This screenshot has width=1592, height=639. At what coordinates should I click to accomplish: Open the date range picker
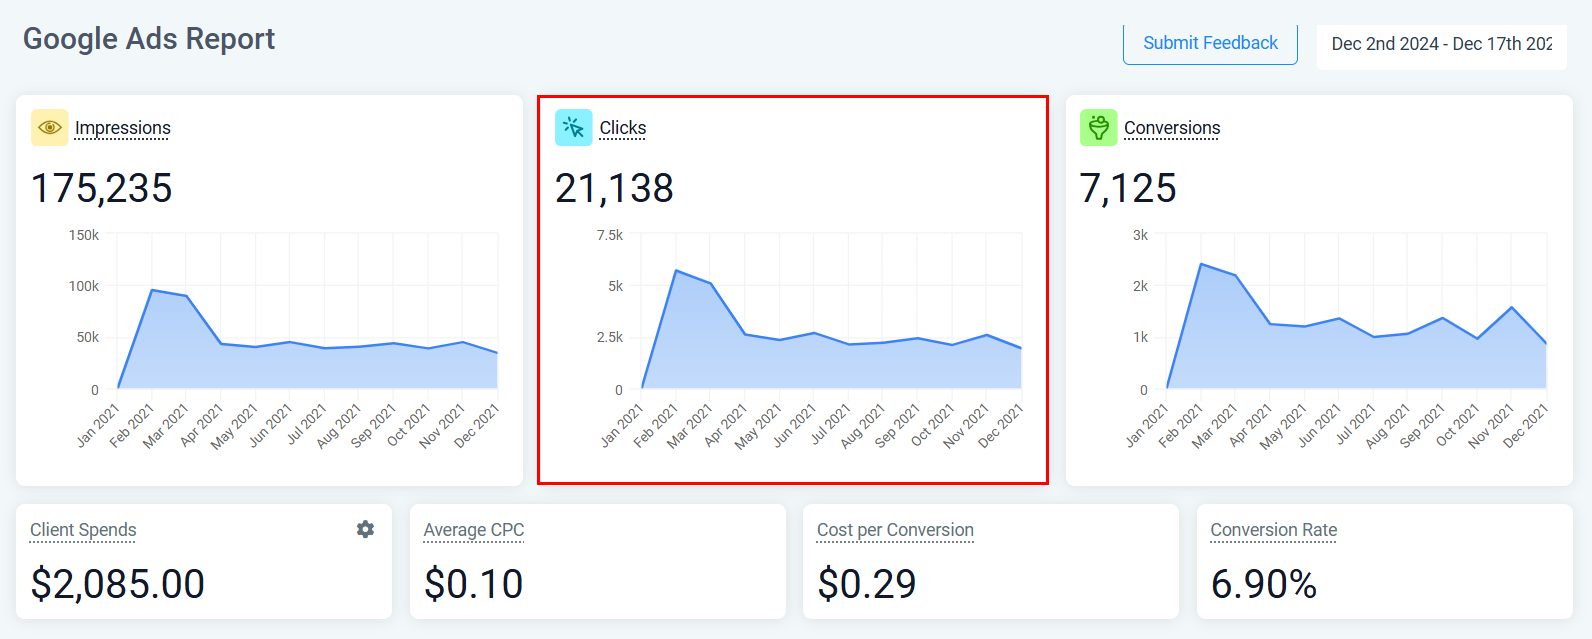click(x=1441, y=44)
